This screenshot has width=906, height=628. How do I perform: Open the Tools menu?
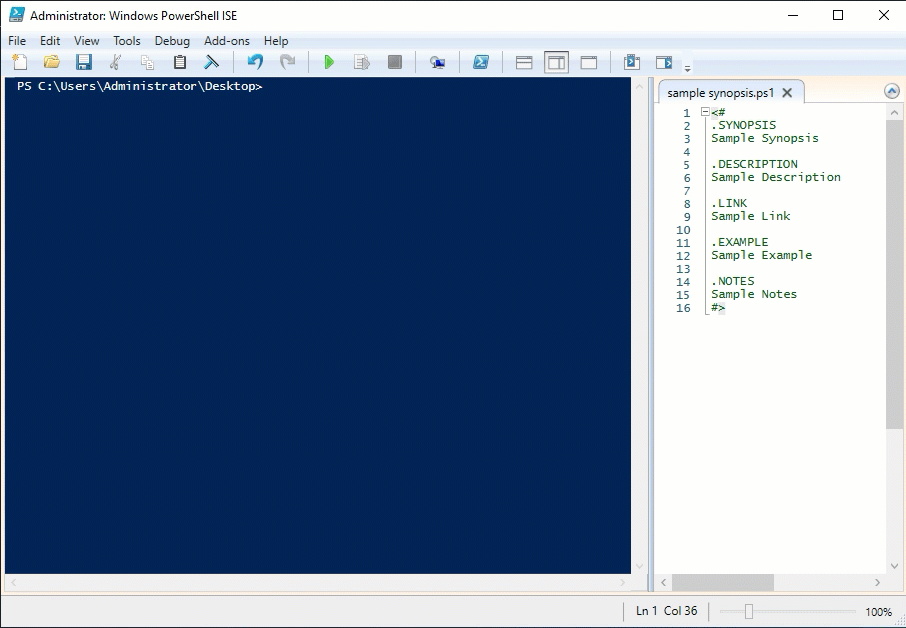coord(127,40)
